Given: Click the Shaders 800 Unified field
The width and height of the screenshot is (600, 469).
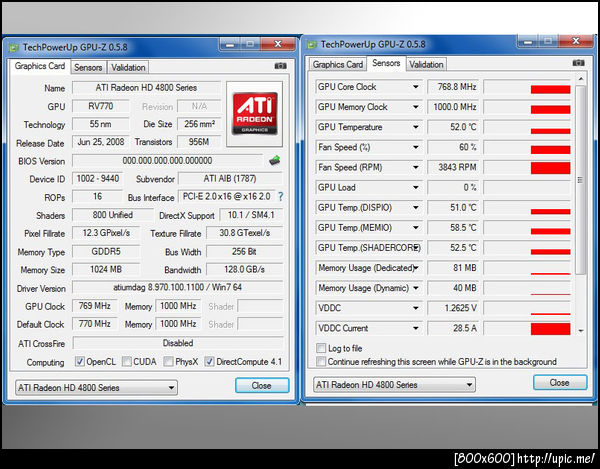Looking at the screenshot, I should coord(112,215).
